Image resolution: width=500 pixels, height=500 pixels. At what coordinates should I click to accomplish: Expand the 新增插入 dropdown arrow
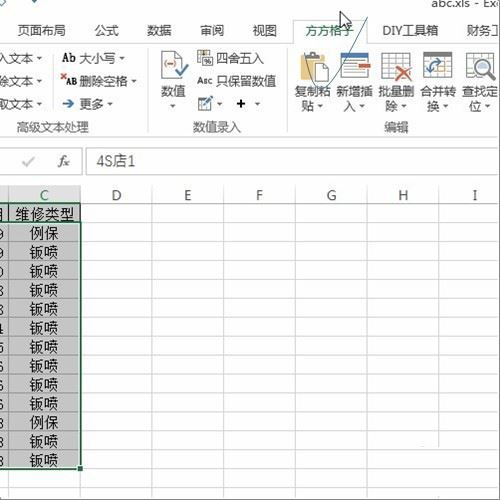(x=362, y=107)
